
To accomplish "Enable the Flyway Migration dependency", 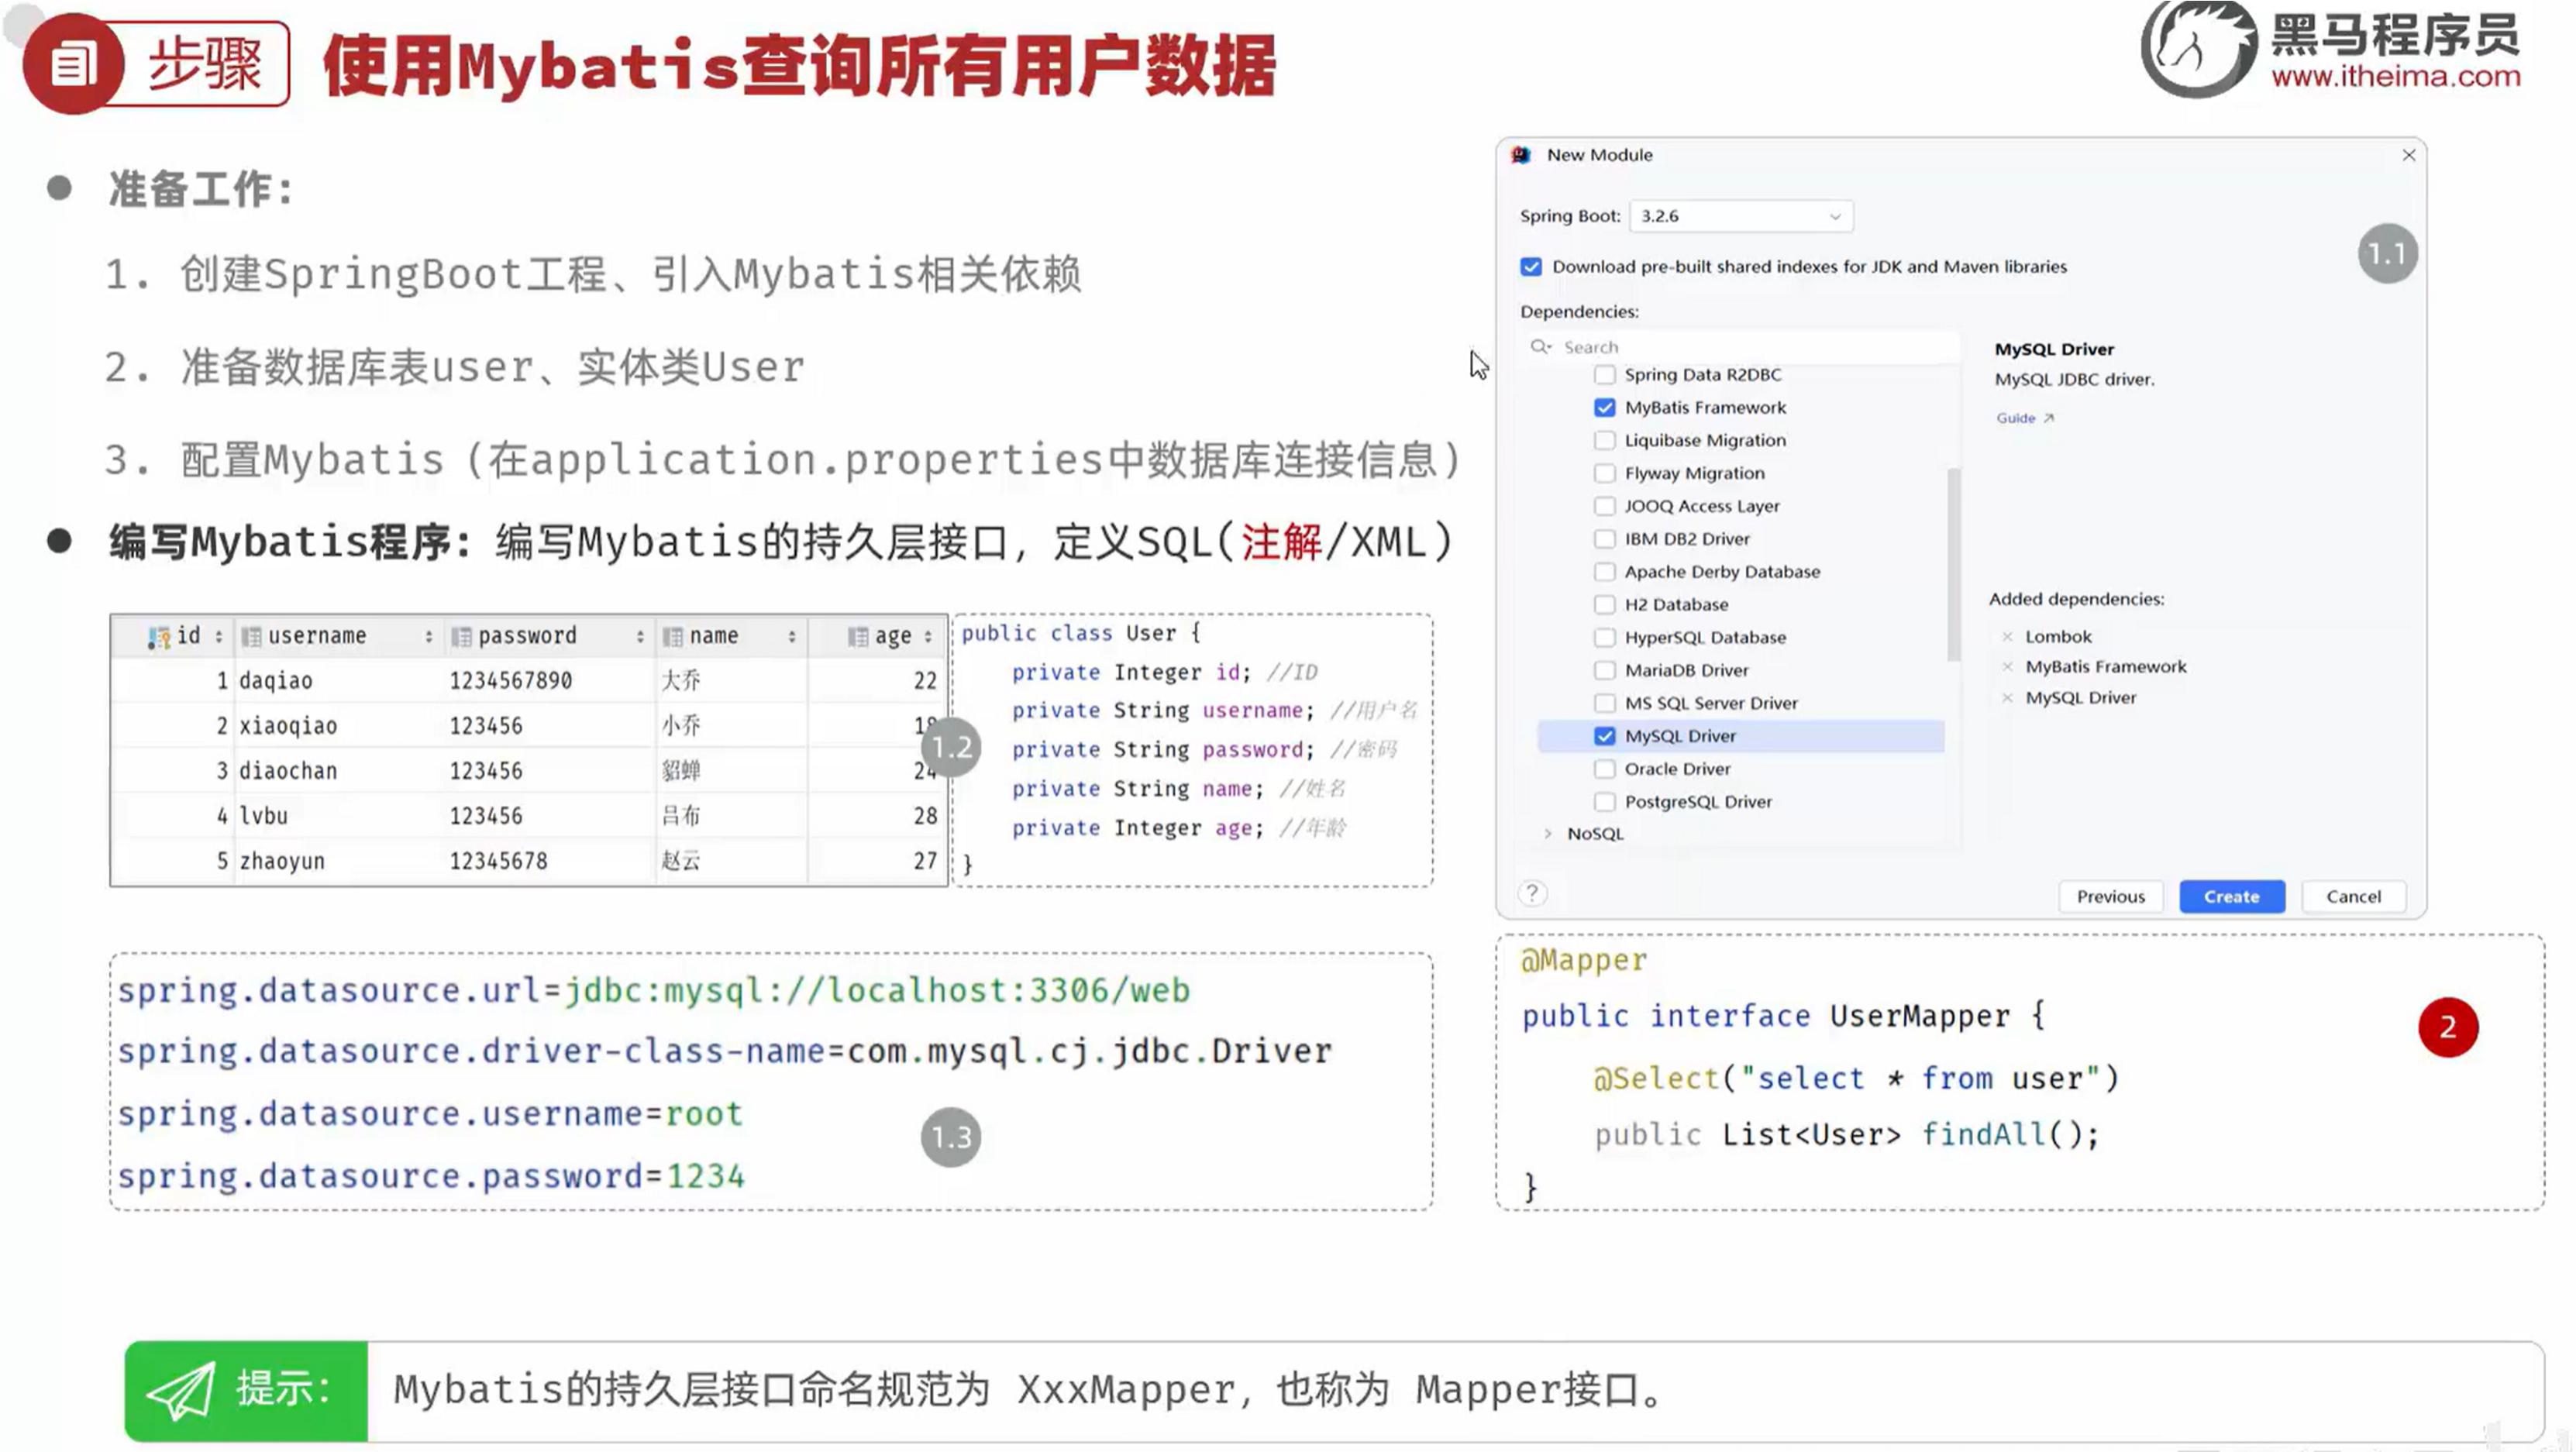I will 1605,473.
